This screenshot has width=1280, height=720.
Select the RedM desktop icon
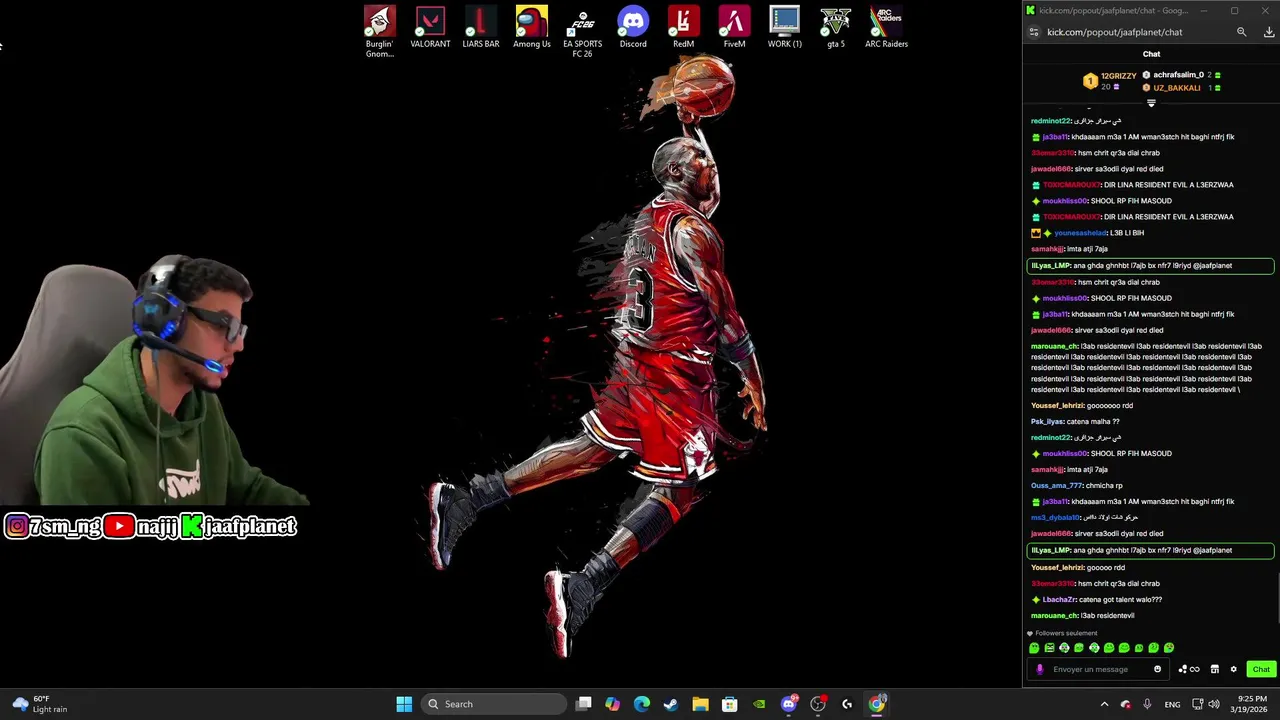point(684,28)
